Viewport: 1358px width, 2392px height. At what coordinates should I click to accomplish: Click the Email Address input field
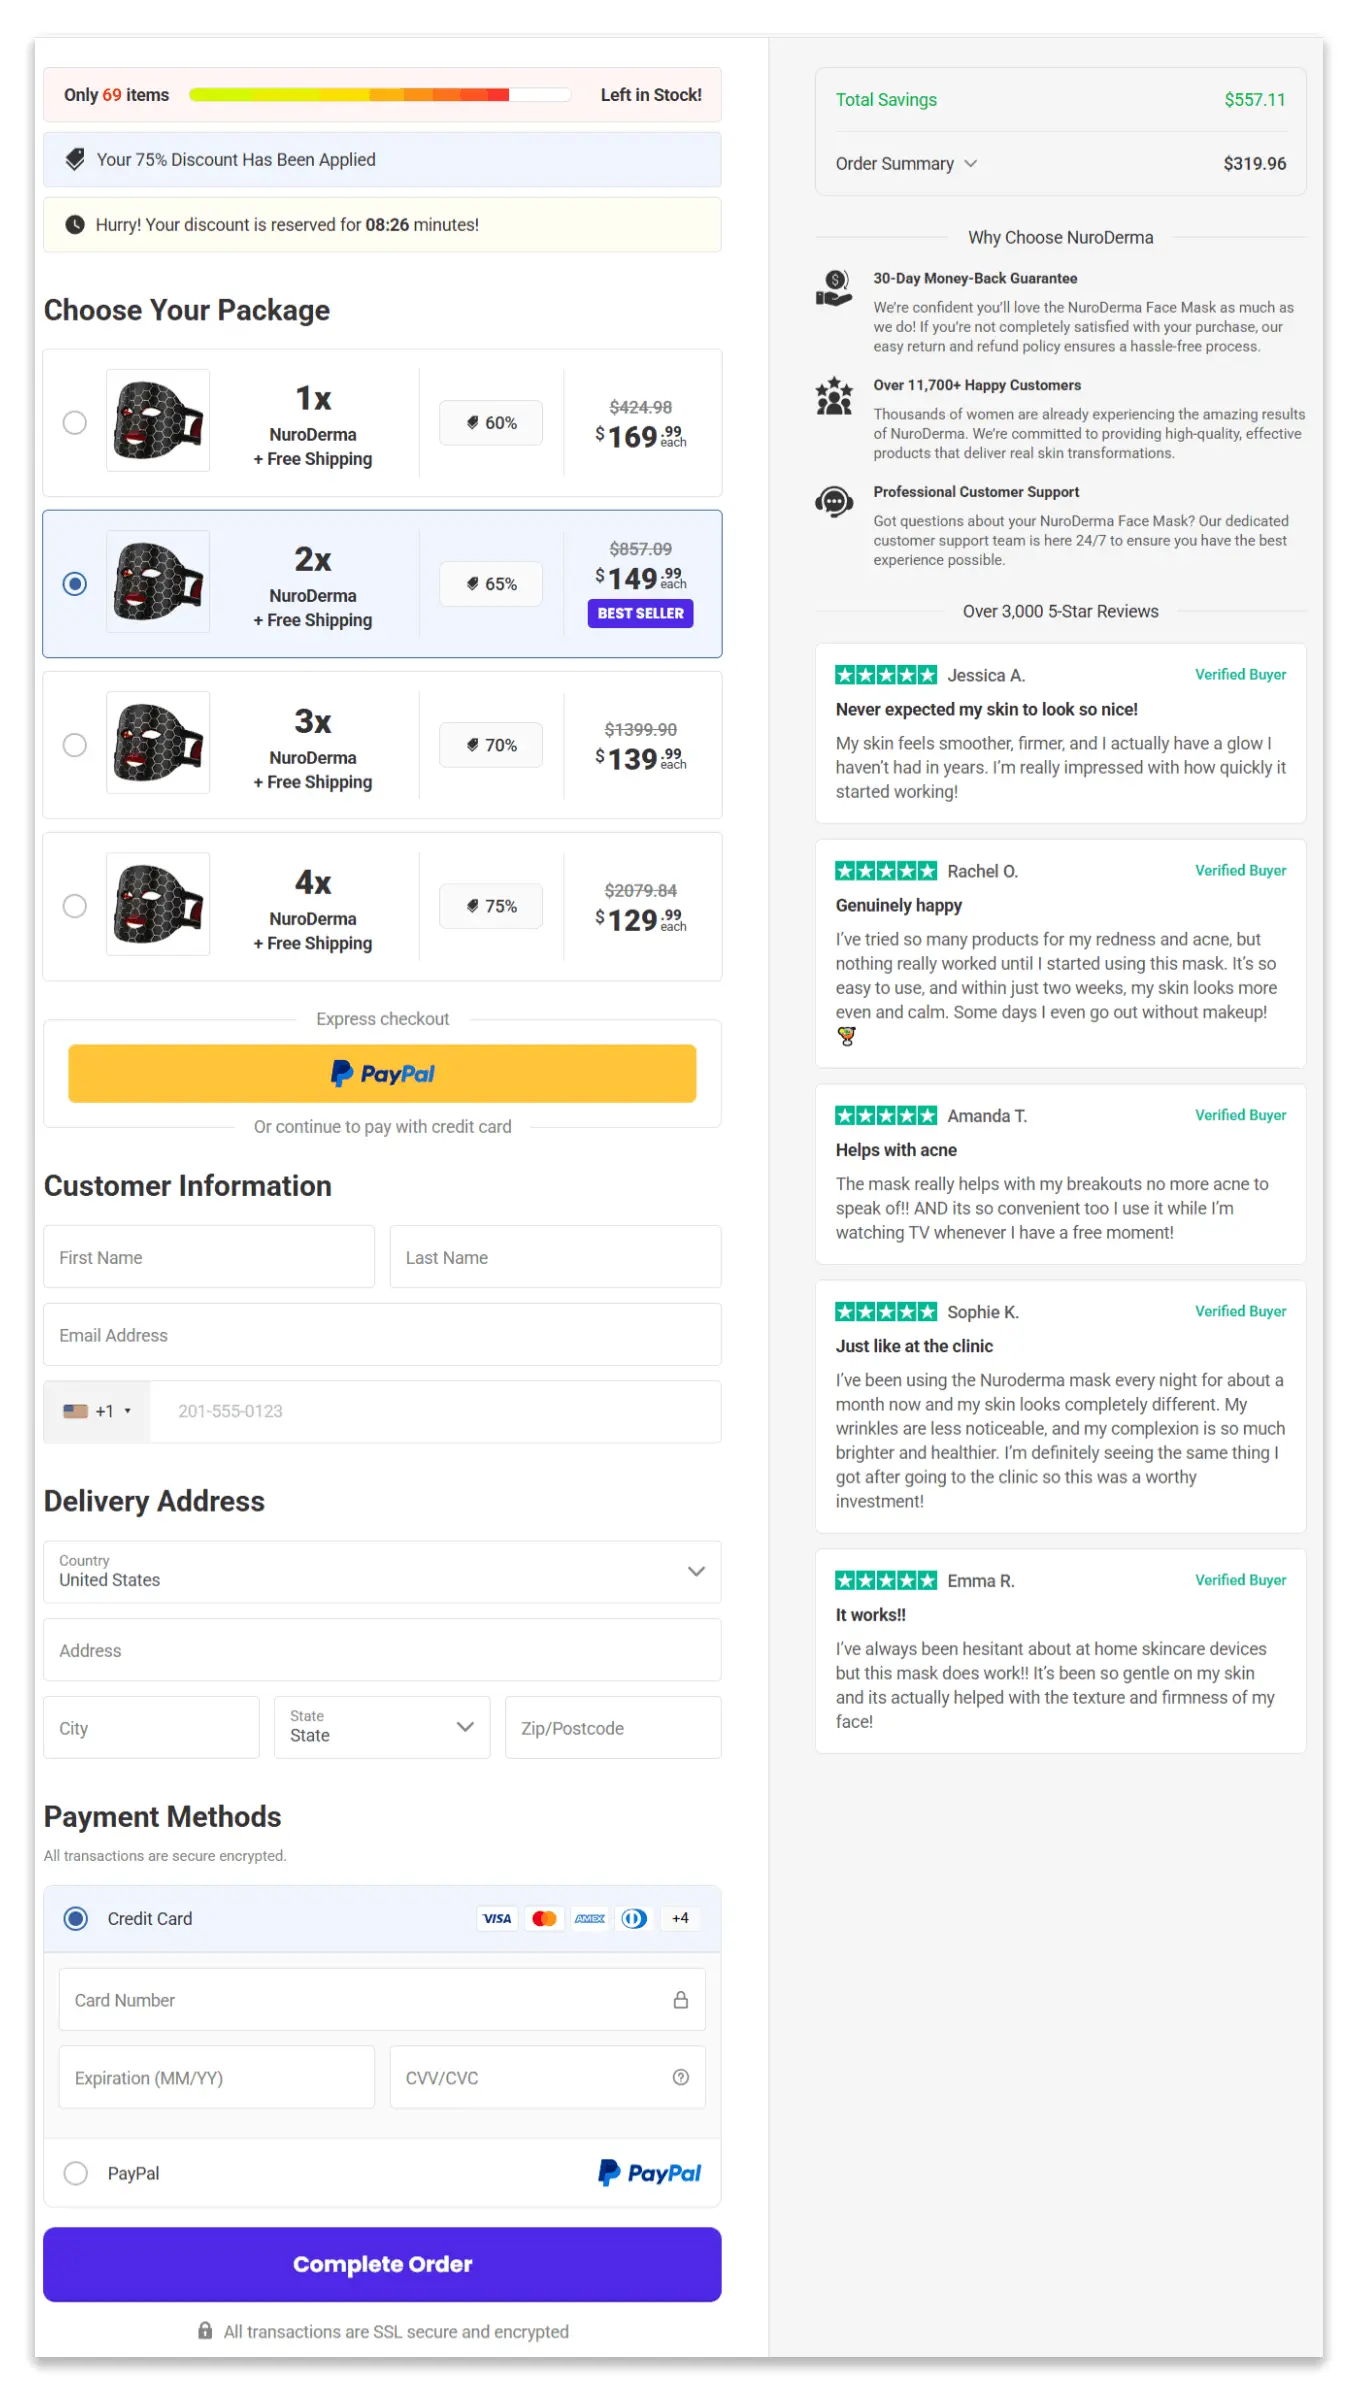(x=383, y=1334)
